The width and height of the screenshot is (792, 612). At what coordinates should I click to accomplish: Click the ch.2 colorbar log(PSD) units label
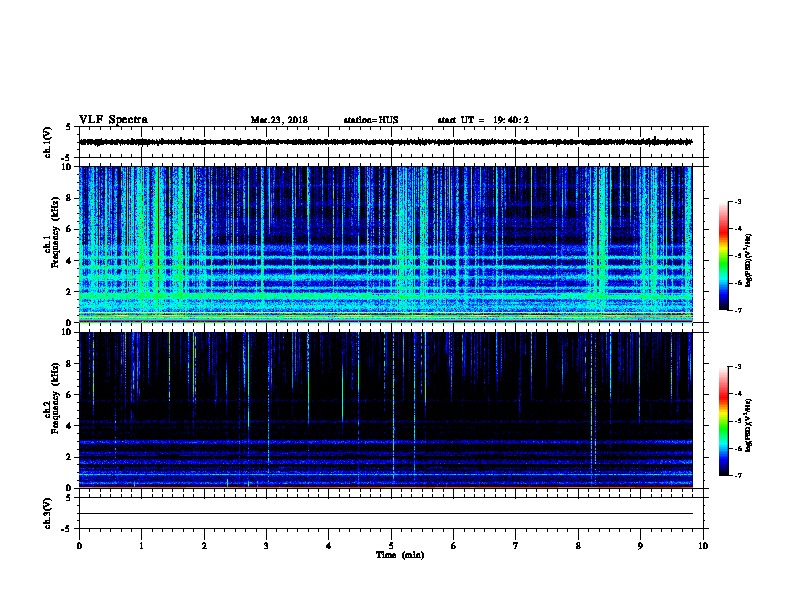point(749,425)
